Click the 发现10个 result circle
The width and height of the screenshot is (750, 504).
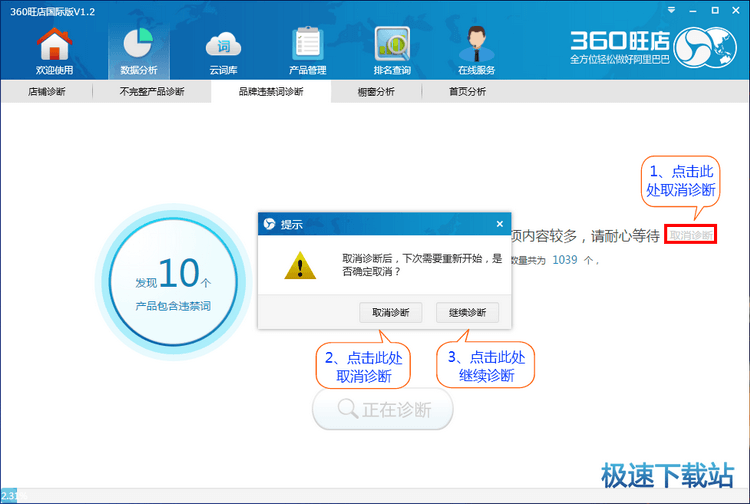tap(173, 282)
